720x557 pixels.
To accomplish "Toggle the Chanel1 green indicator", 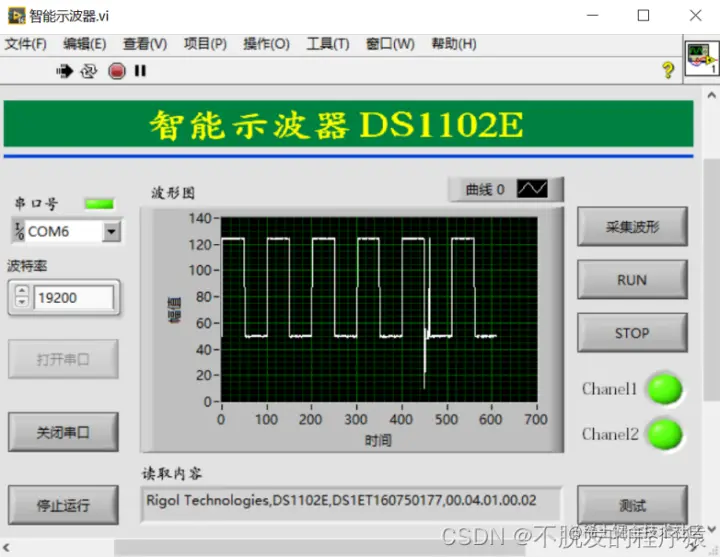I will [664, 389].
